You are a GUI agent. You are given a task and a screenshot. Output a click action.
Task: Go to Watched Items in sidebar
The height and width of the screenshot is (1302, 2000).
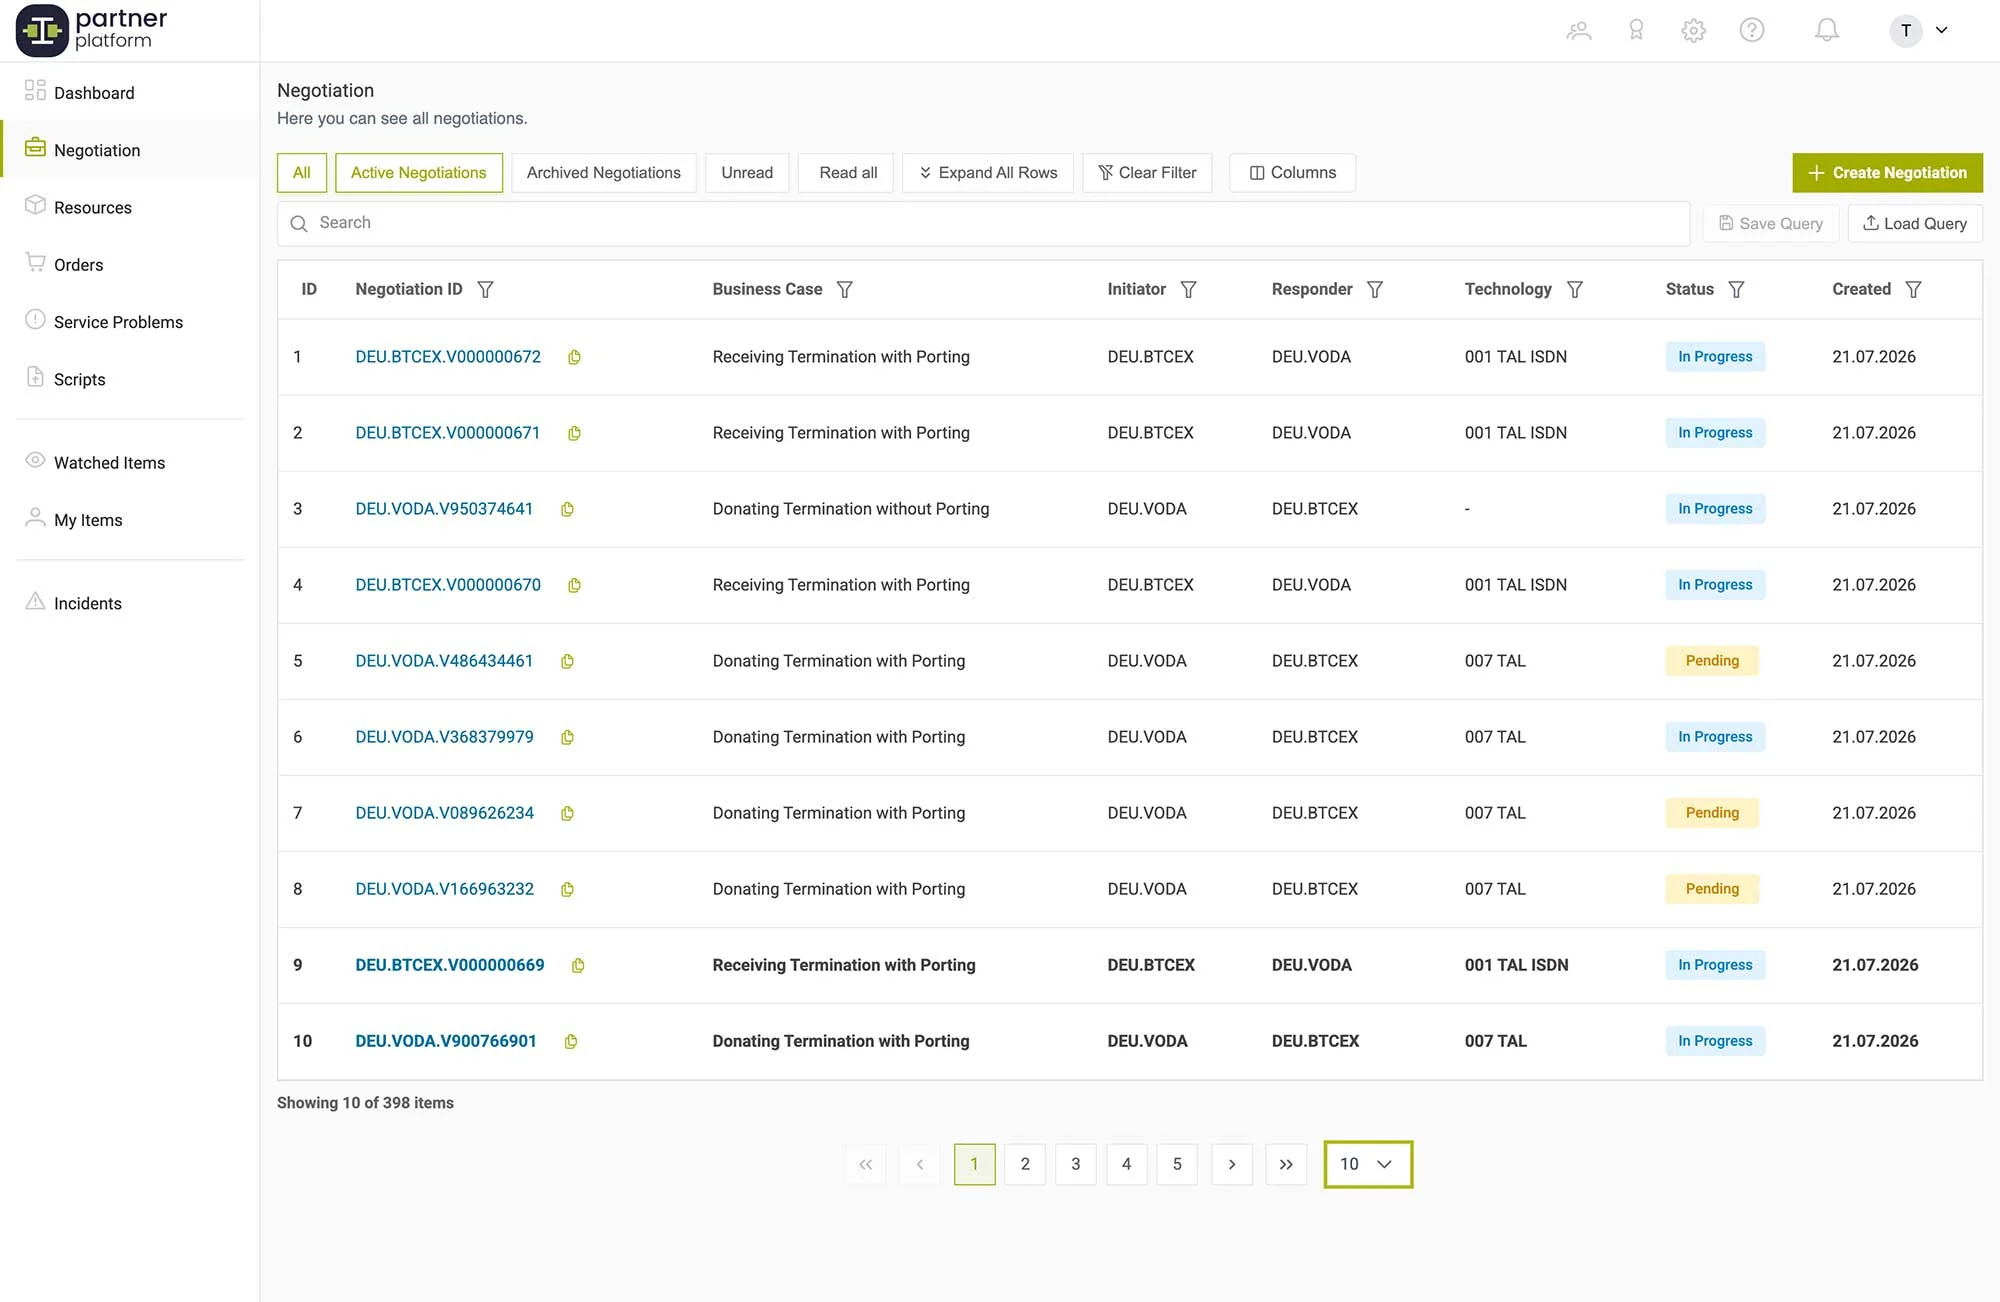pyautogui.click(x=109, y=463)
